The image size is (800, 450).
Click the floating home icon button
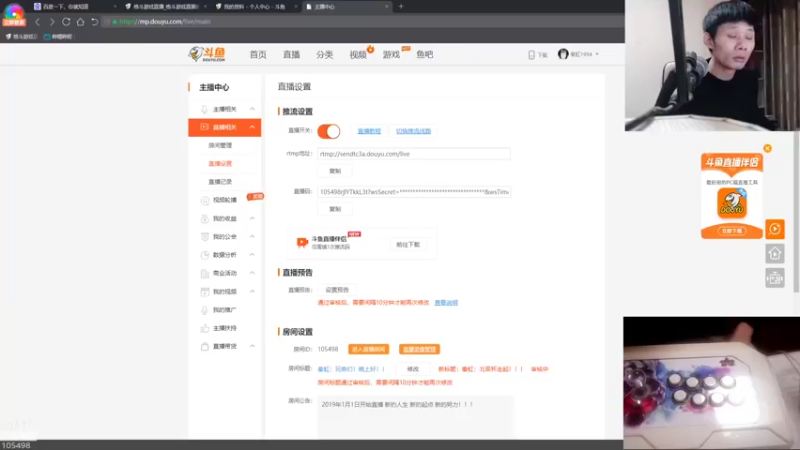[774, 254]
